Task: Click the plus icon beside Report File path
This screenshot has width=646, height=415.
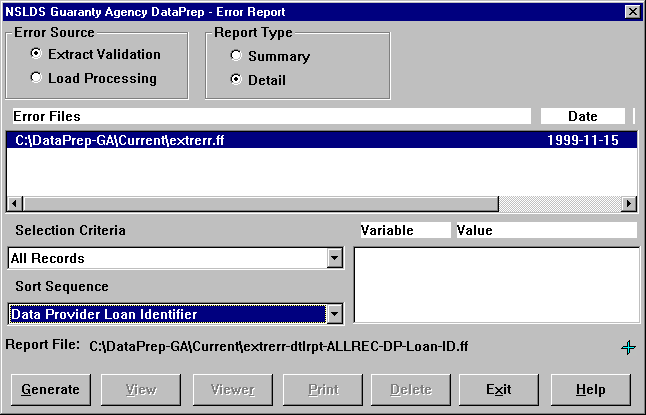Action: pyautogui.click(x=627, y=348)
